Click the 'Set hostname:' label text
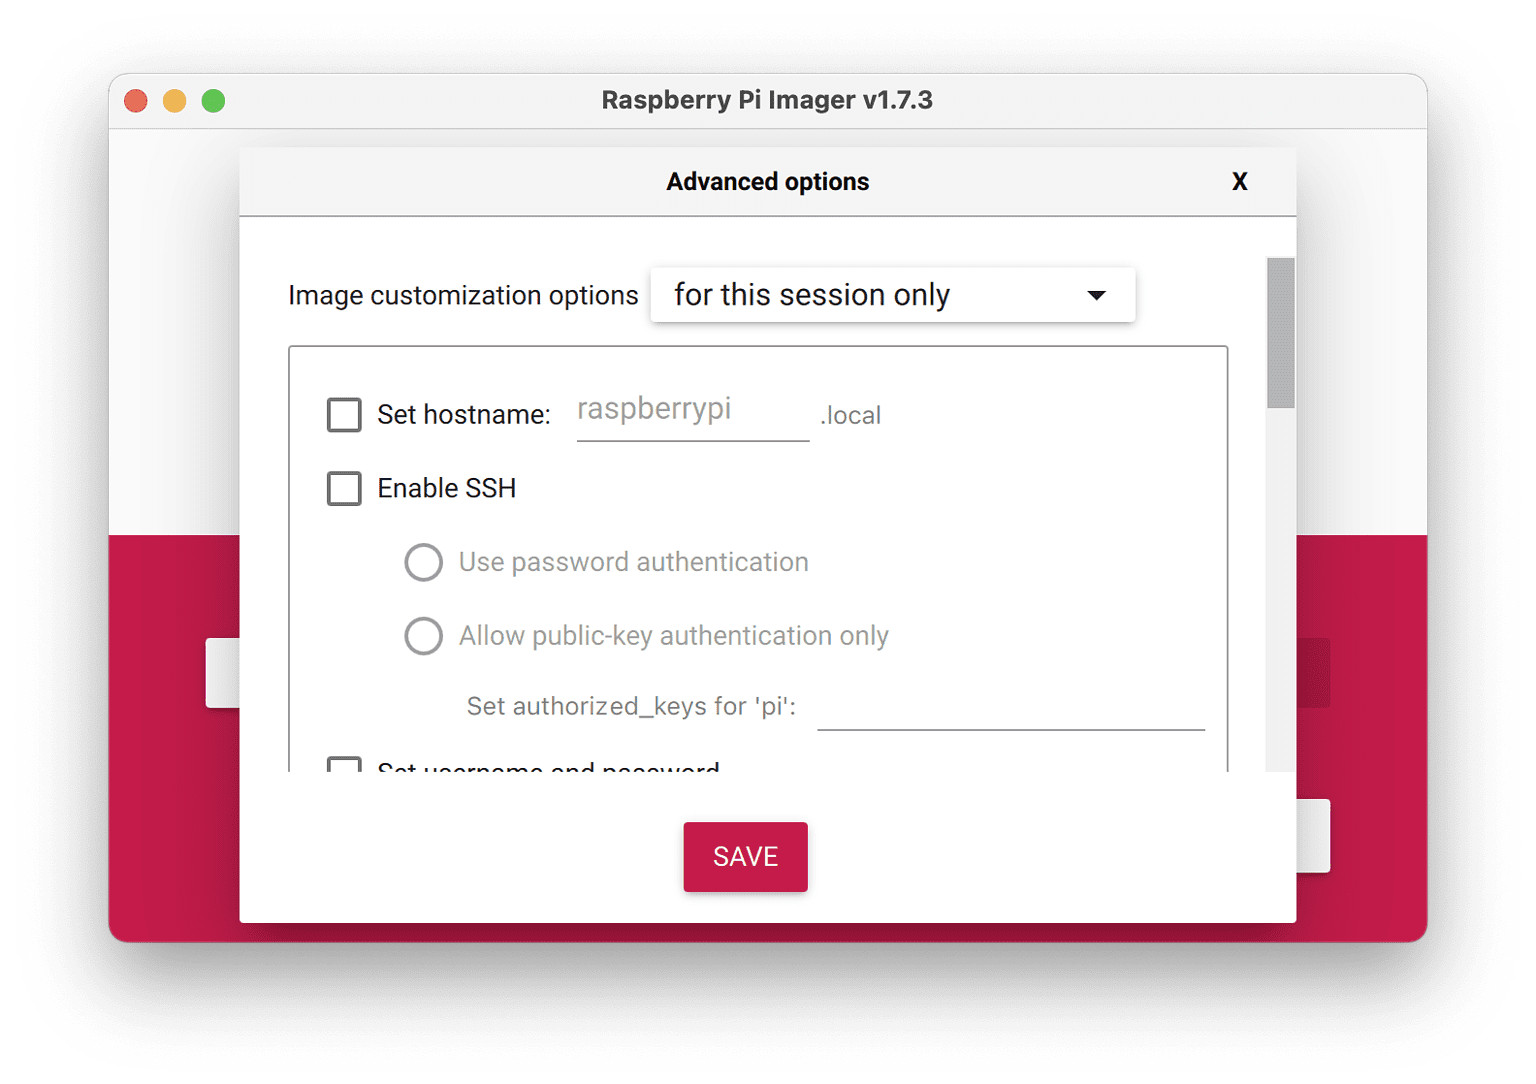Viewport: 1536px width, 1084px height. [x=463, y=415]
